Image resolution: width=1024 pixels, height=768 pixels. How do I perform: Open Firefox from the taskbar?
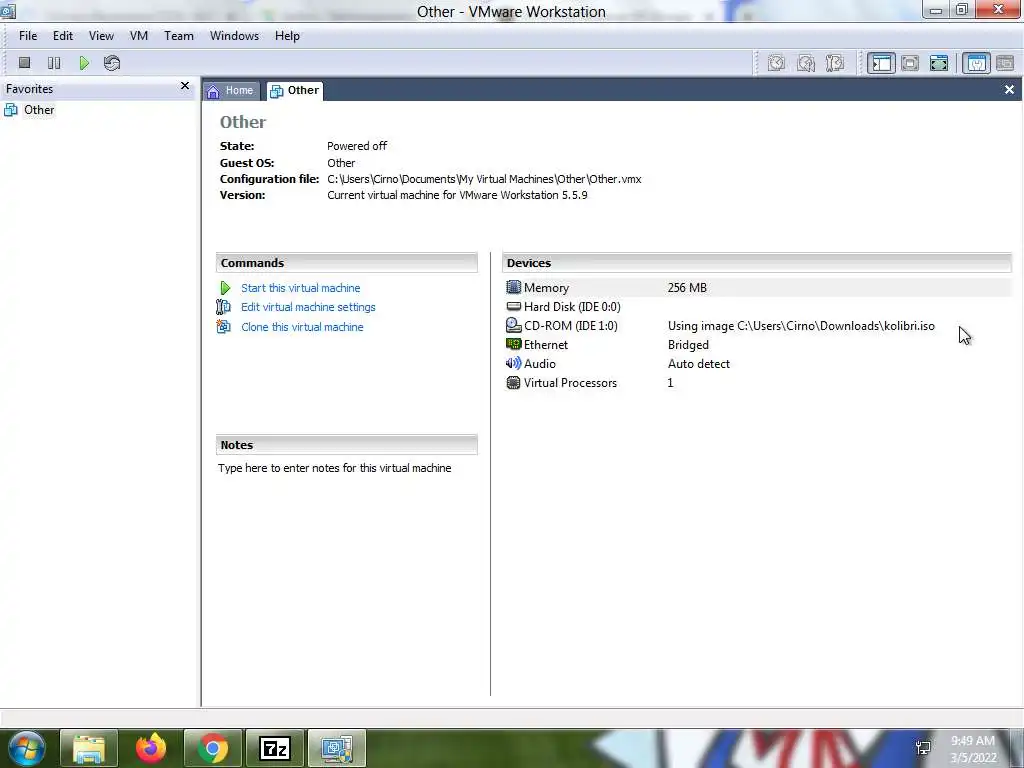tap(151, 748)
